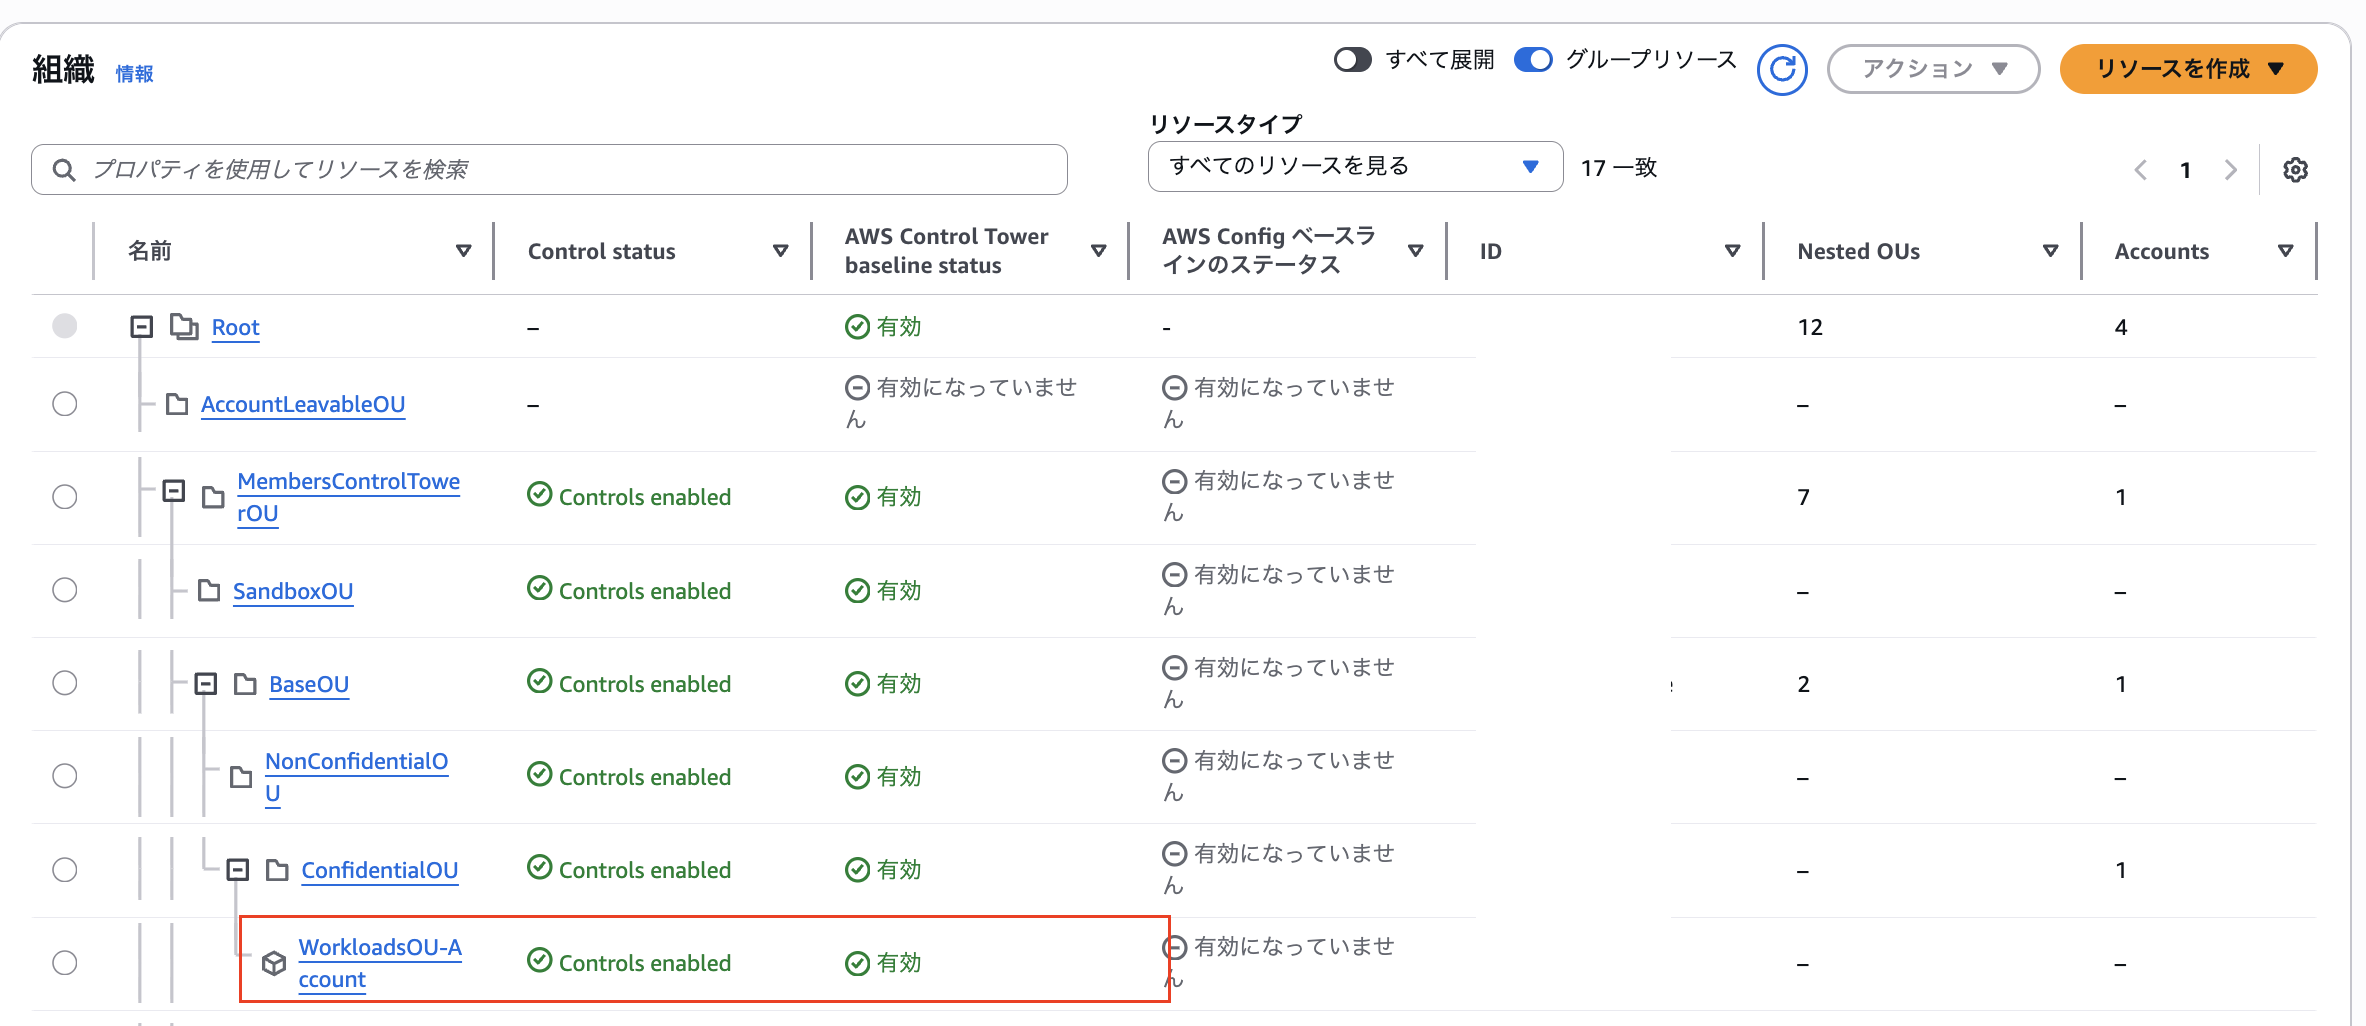The width and height of the screenshot is (2366, 1026).
Task: Open the table preferences gear icon
Action: [x=2297, y=169]
